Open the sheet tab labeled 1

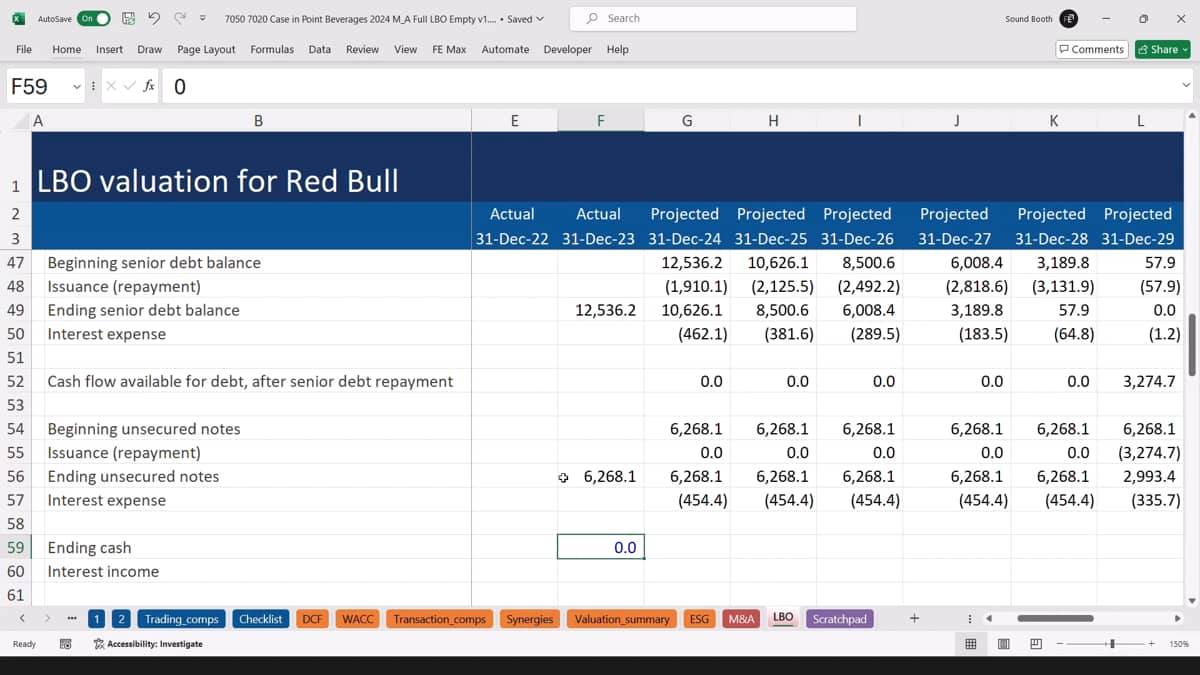pyautogui.click(x=96, y=619)
